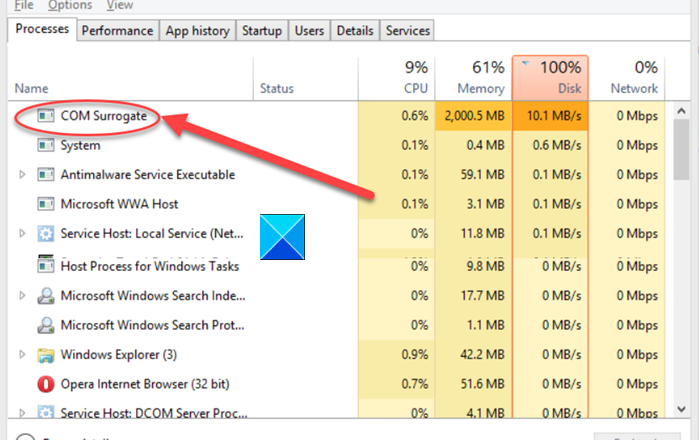
Task: Click the Service Host: DCOM Server gear icon
Action: point(45,412)
